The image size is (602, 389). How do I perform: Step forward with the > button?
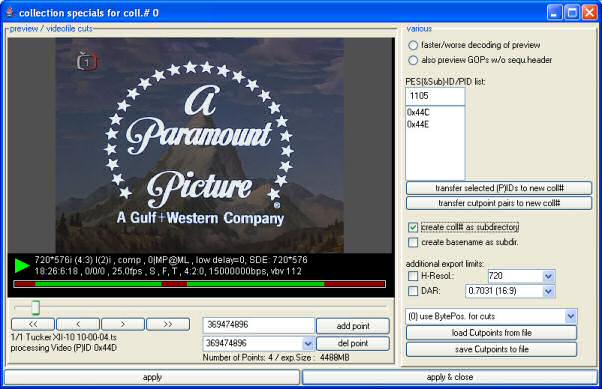123,324
